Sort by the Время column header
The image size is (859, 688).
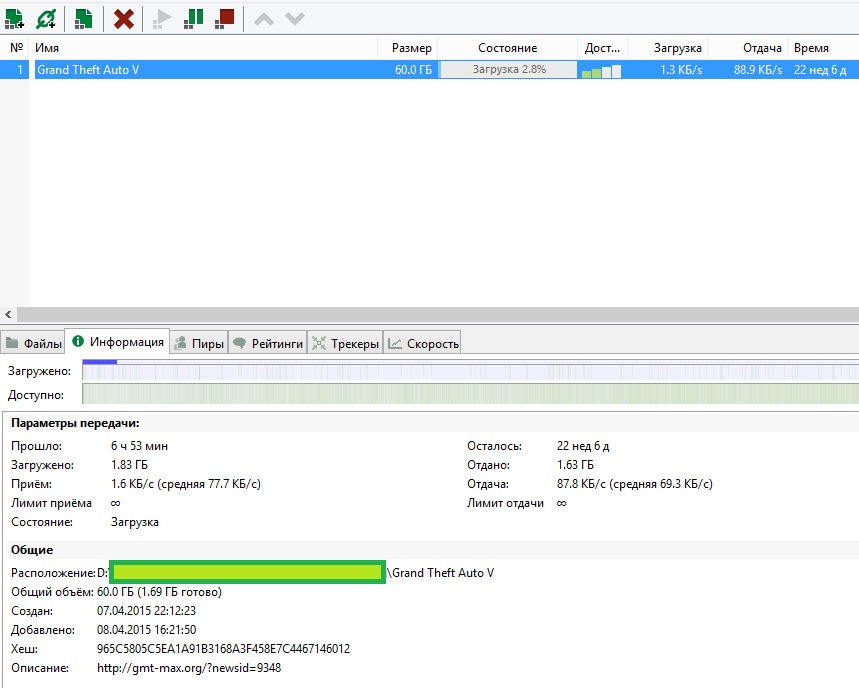[823, 48]
